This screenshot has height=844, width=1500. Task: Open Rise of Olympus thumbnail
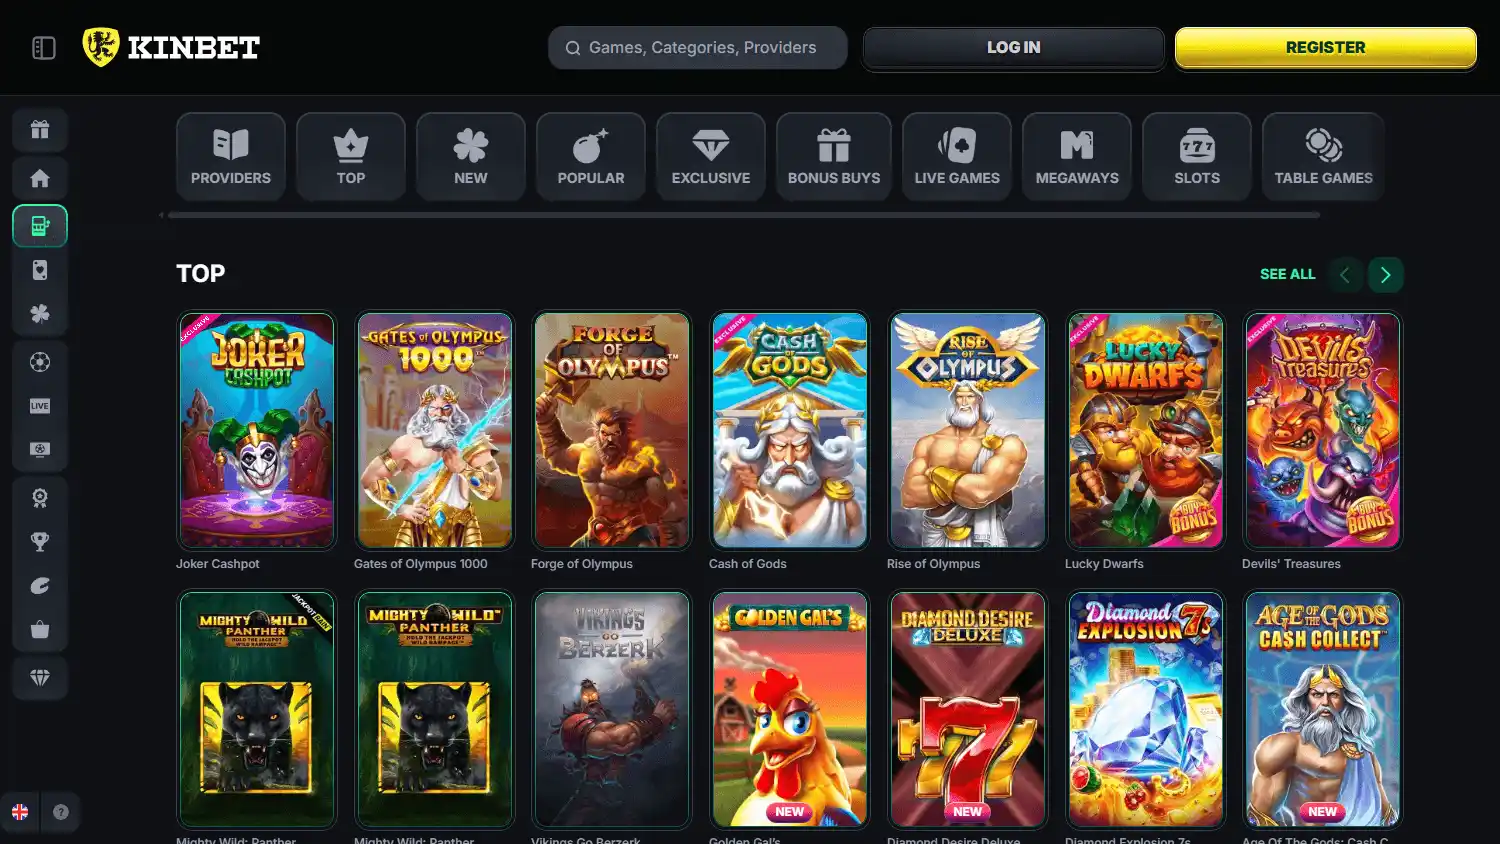(968, 430)
